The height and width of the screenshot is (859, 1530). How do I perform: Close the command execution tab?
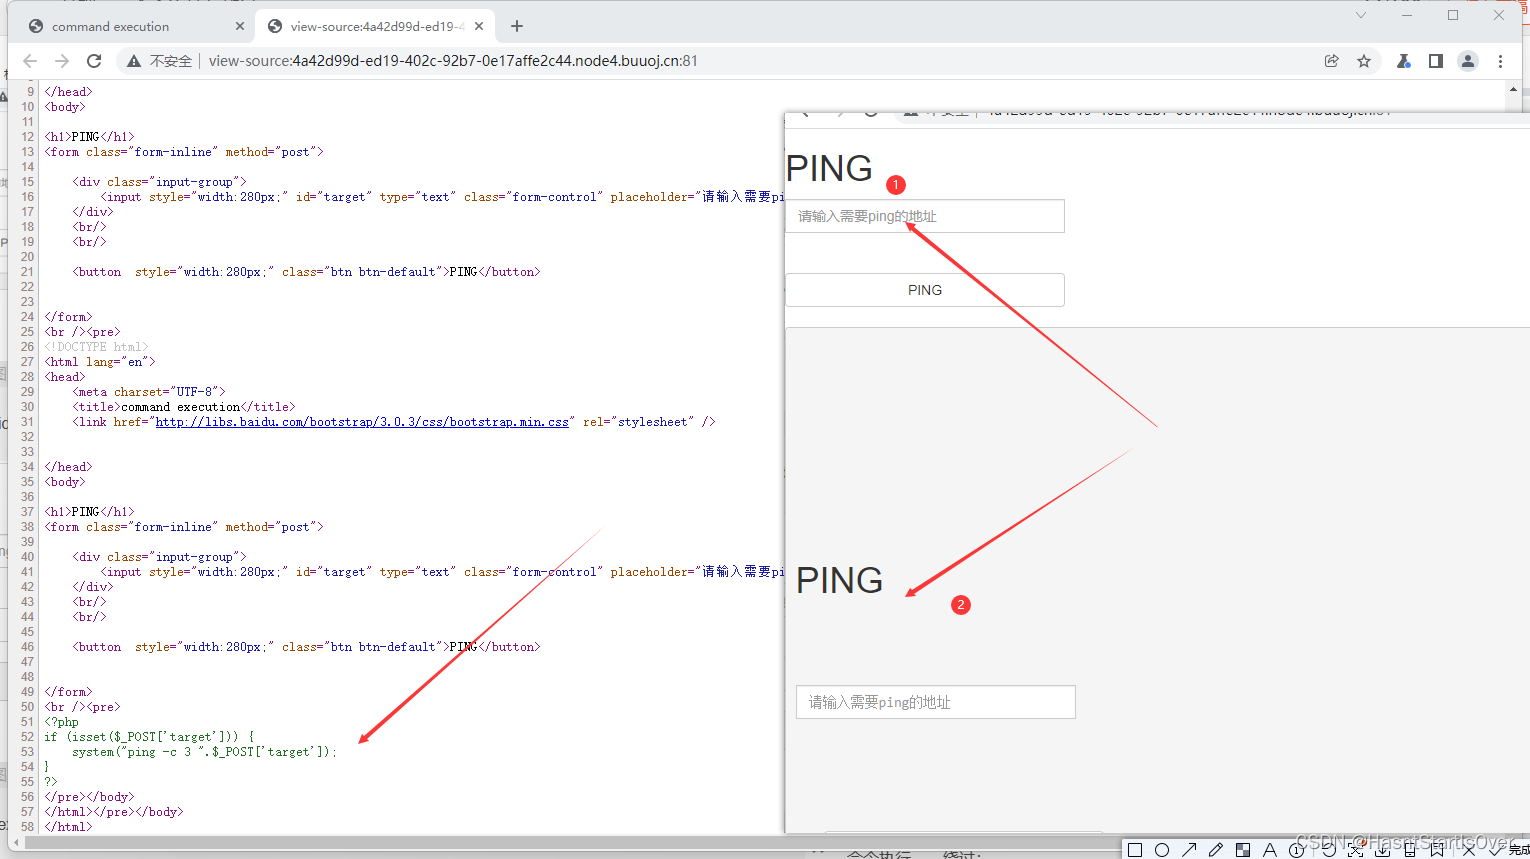point(240,26)
